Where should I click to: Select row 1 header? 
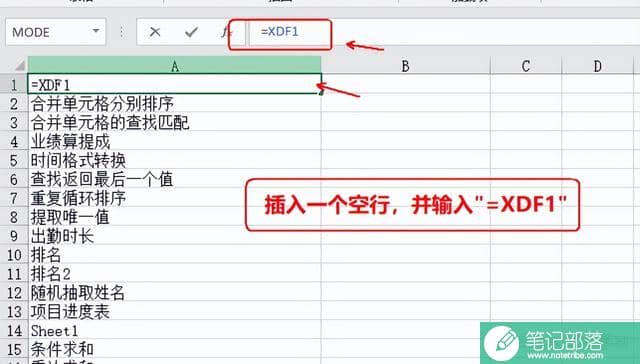tap(14, 84)
